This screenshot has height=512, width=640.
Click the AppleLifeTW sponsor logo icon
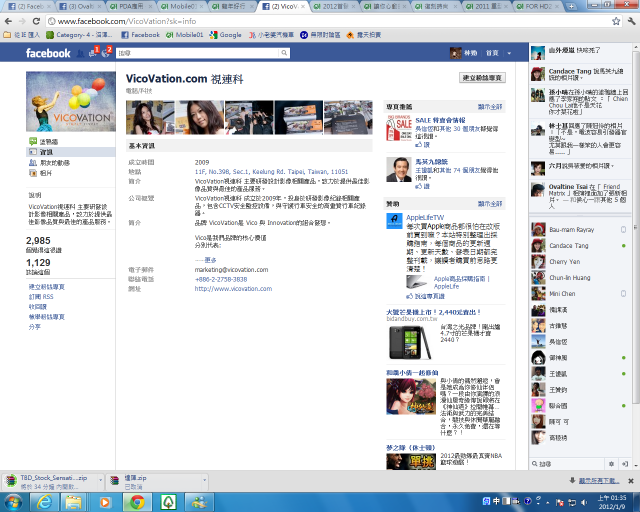click(x=394, y=221)
